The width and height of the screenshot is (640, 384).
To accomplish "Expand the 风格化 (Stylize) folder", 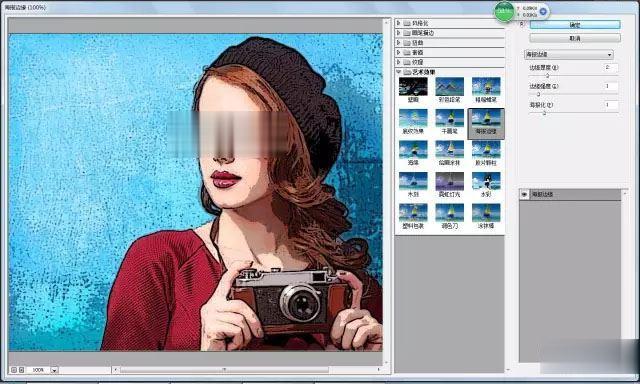I will pos(399,23).
